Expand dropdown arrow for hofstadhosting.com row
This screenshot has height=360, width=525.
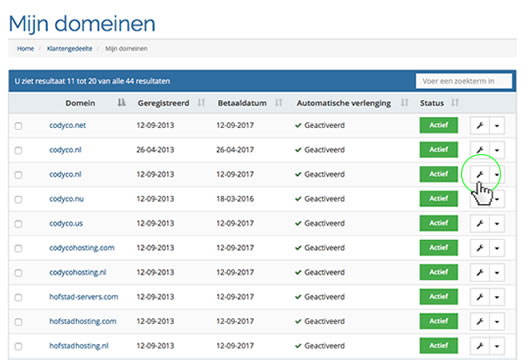click(497, 321)
